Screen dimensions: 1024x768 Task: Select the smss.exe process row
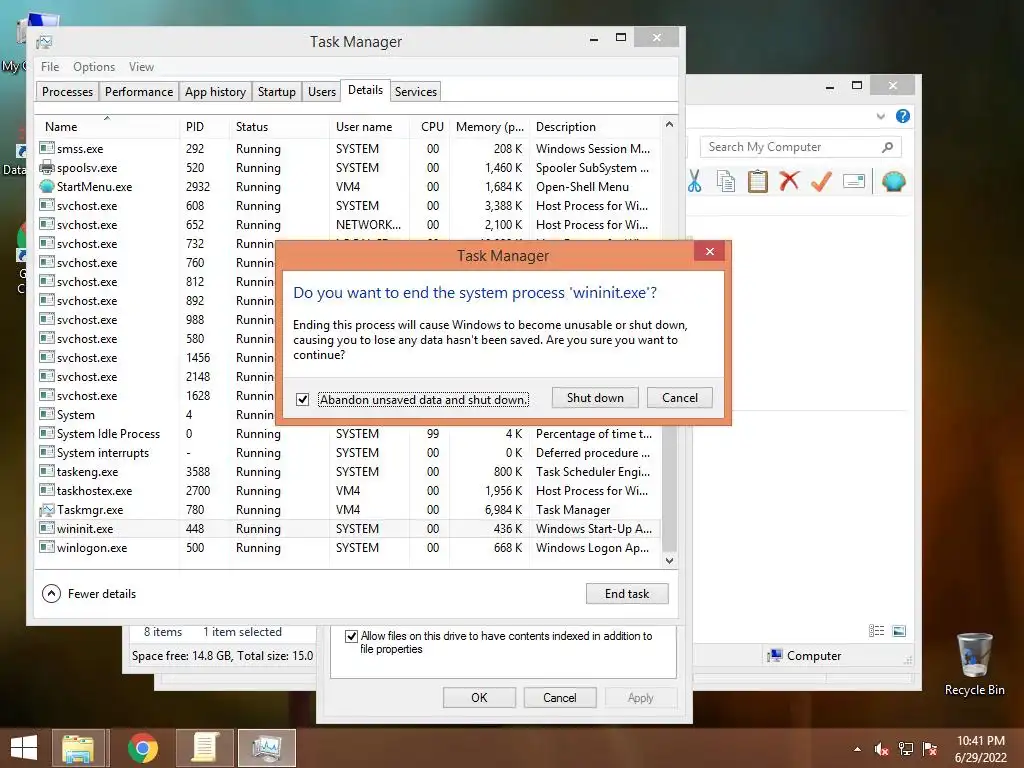pos(349,148)
